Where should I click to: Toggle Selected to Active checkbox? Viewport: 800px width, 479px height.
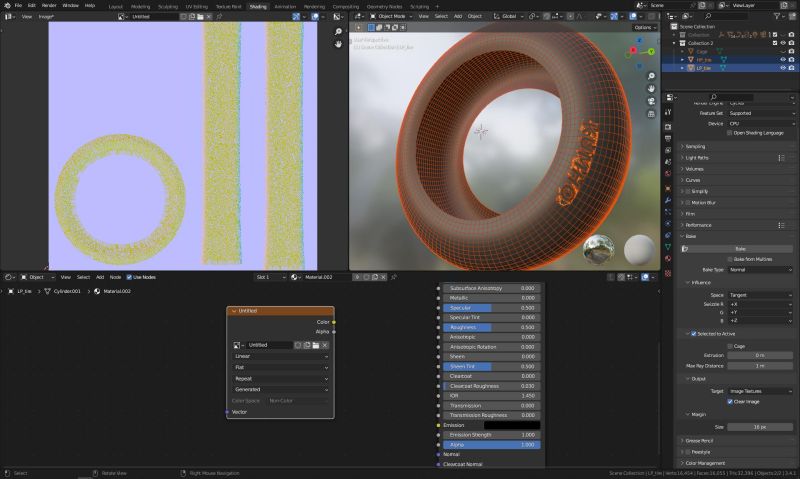tap(693, 334)
